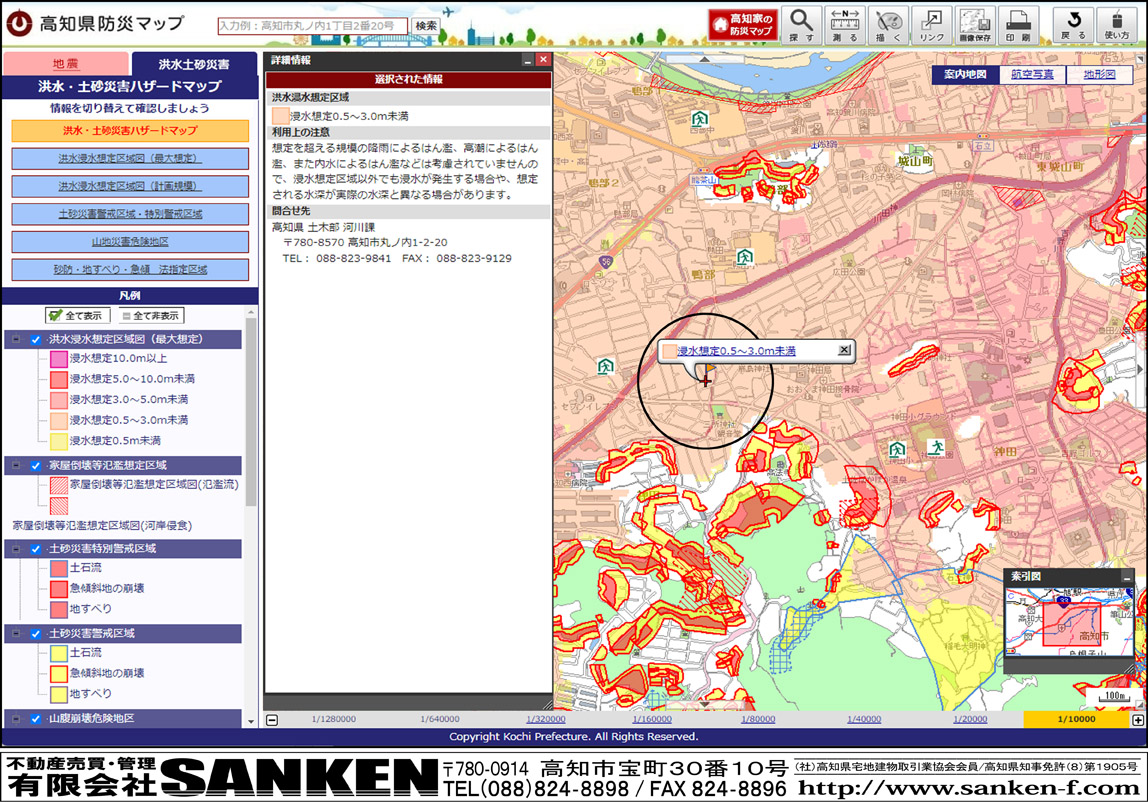Image resolution: width=1148 pixels, height=802 pixels.
Task: Collapse the 洪水浸水想定区域図 legend tree
Action: tap(16, 340)
